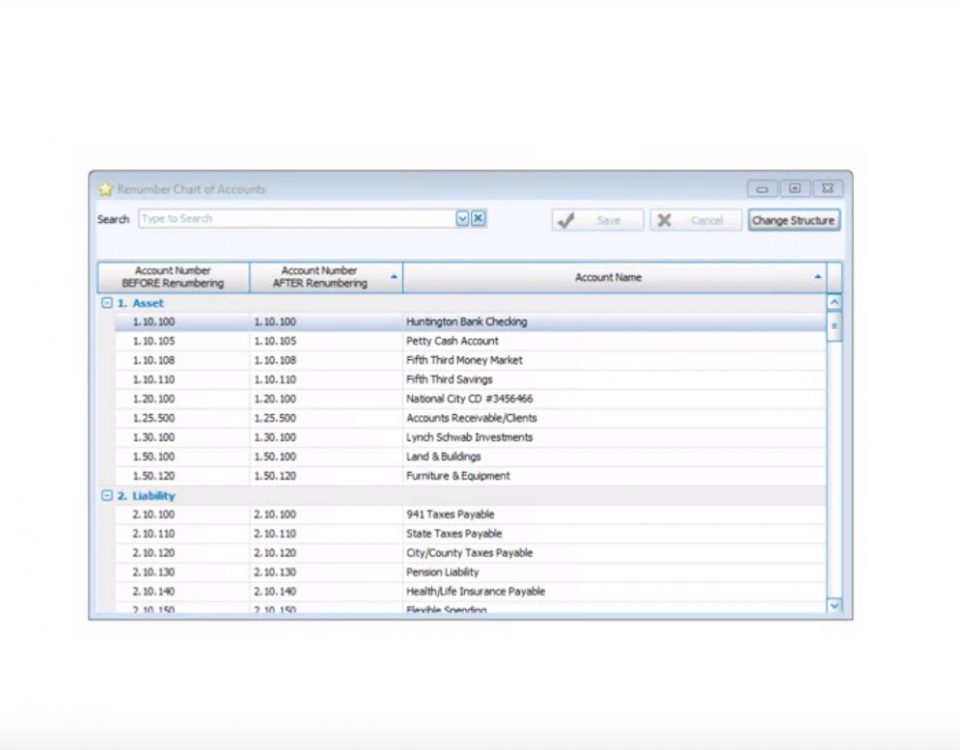Maximize the Renumber Chart of Accounts window
960x750 pixels.
795,188
